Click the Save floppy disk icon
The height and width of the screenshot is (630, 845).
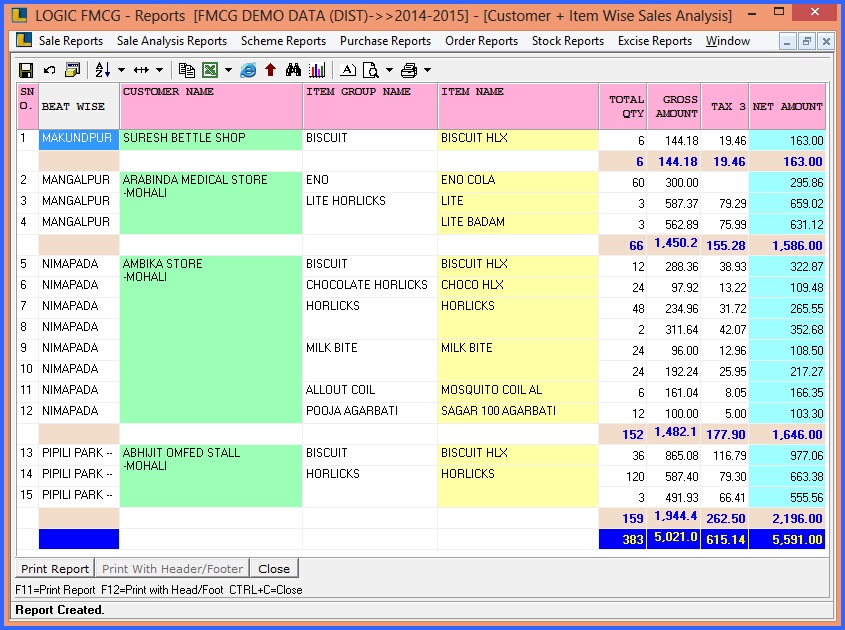click(27, 70)
